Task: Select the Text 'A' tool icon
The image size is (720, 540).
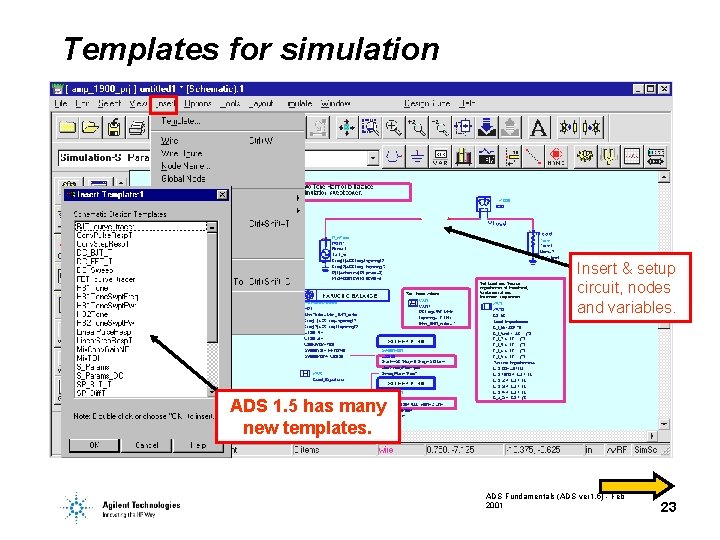Action: click(x=538, y=127)
